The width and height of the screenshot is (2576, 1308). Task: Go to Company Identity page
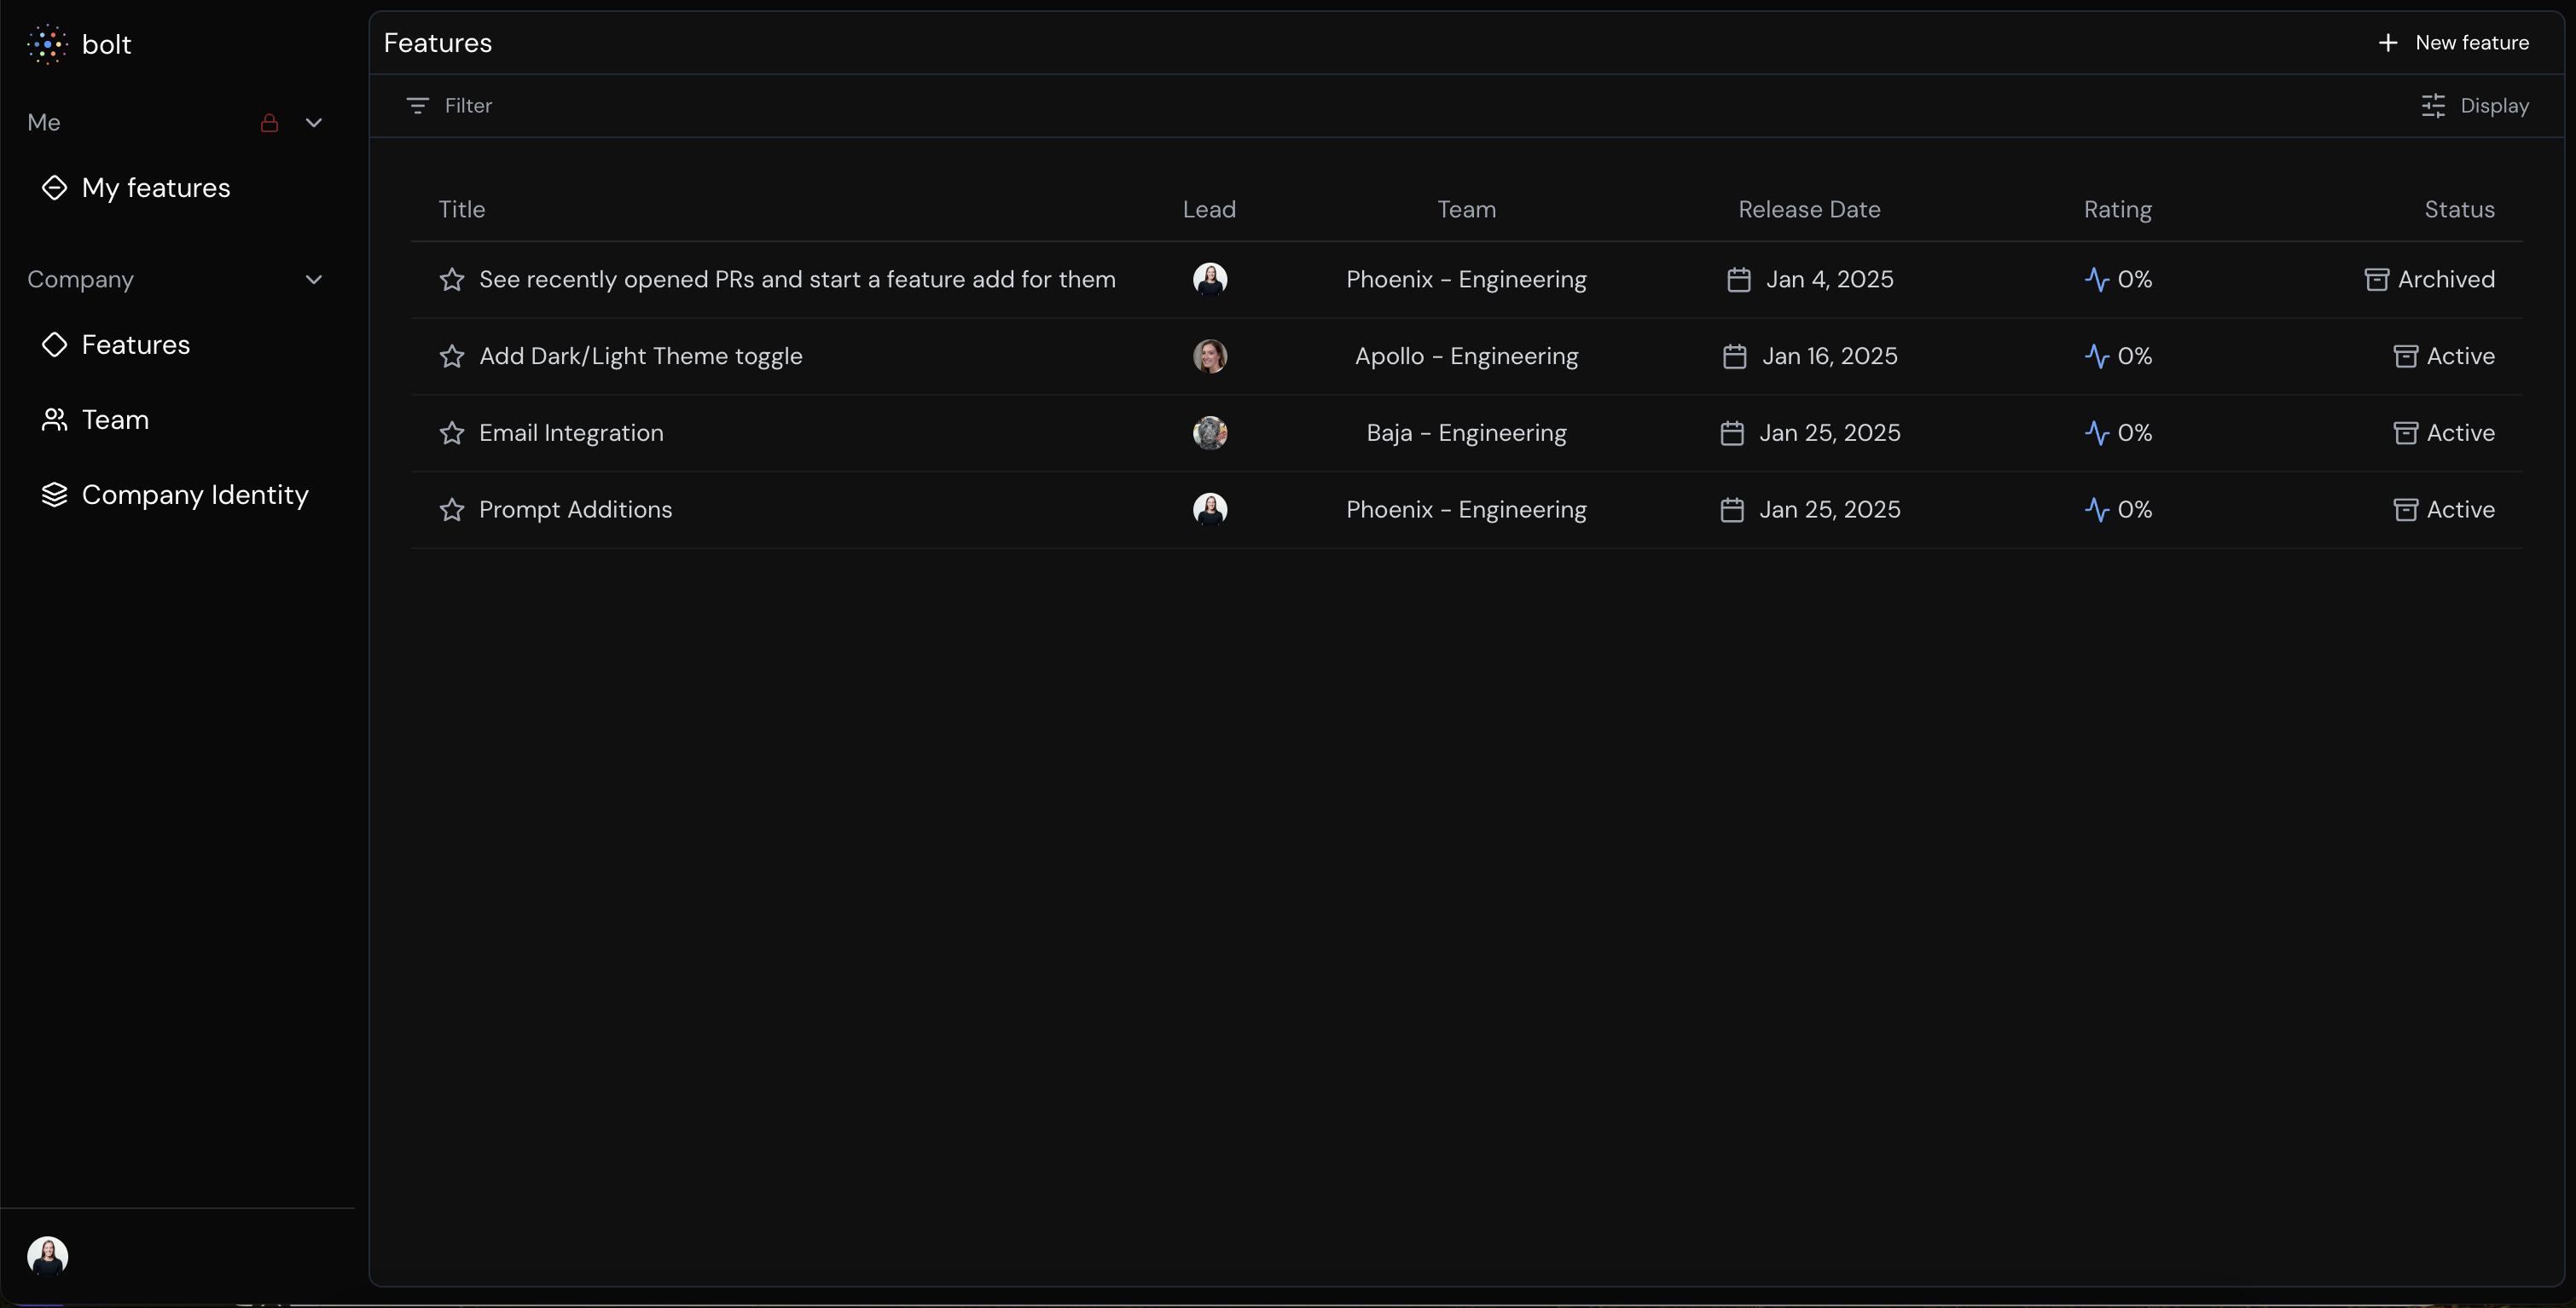(194, 495)
